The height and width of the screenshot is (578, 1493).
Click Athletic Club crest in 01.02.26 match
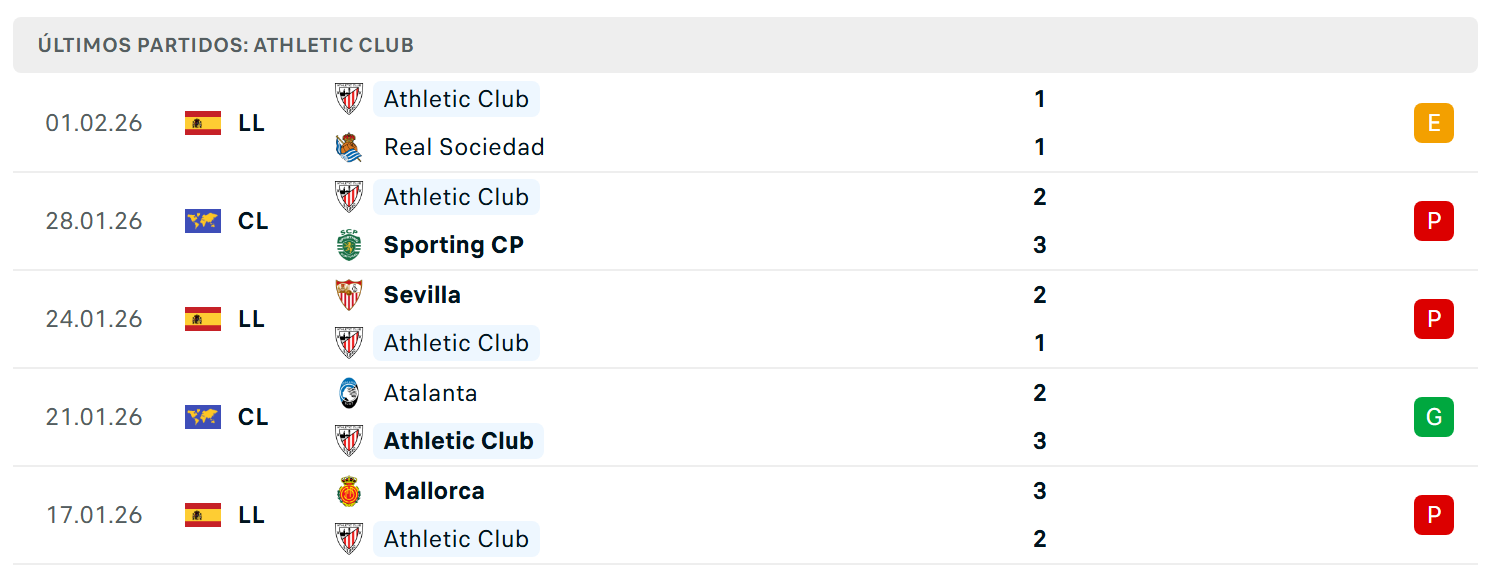tap(349, 99)
